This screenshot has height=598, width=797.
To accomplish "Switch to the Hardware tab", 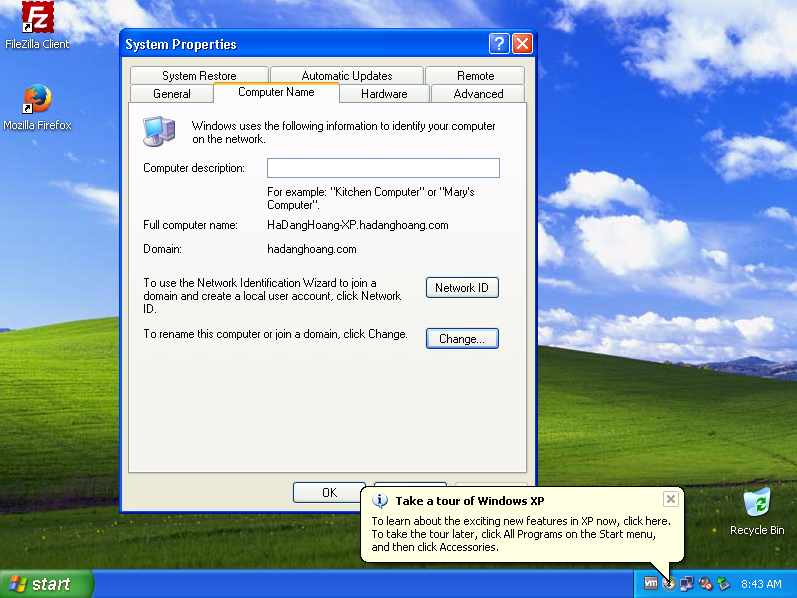I will (x=384, y=94).
